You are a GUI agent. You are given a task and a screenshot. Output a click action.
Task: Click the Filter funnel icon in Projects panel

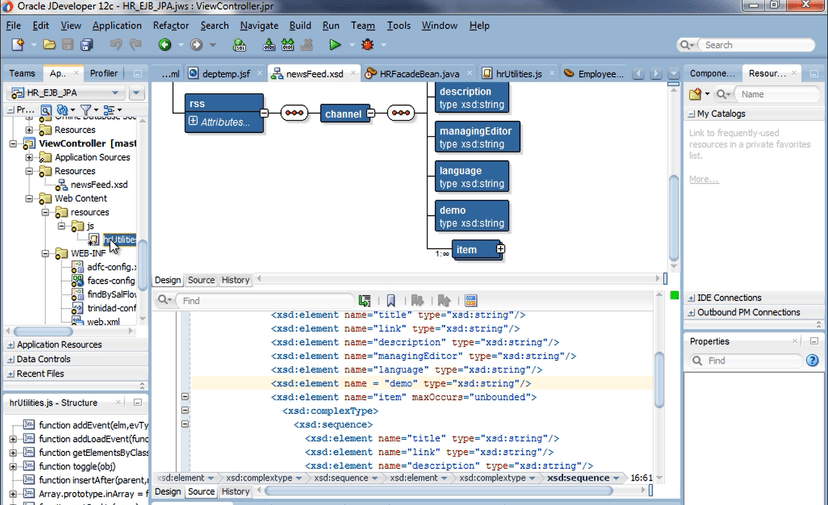point(85,110)
